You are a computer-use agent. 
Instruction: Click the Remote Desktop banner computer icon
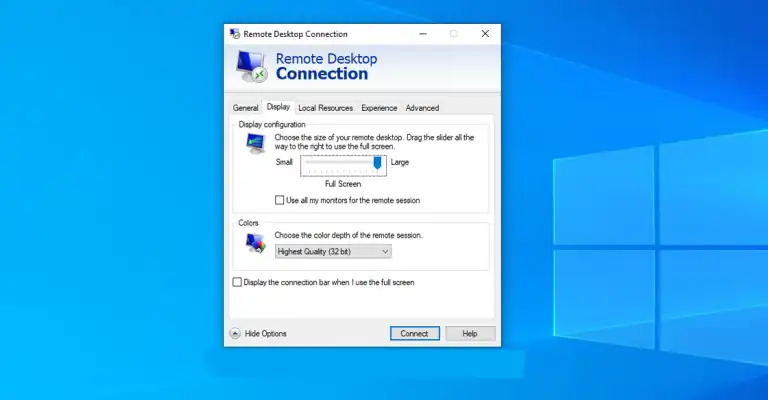click(252, 66)
